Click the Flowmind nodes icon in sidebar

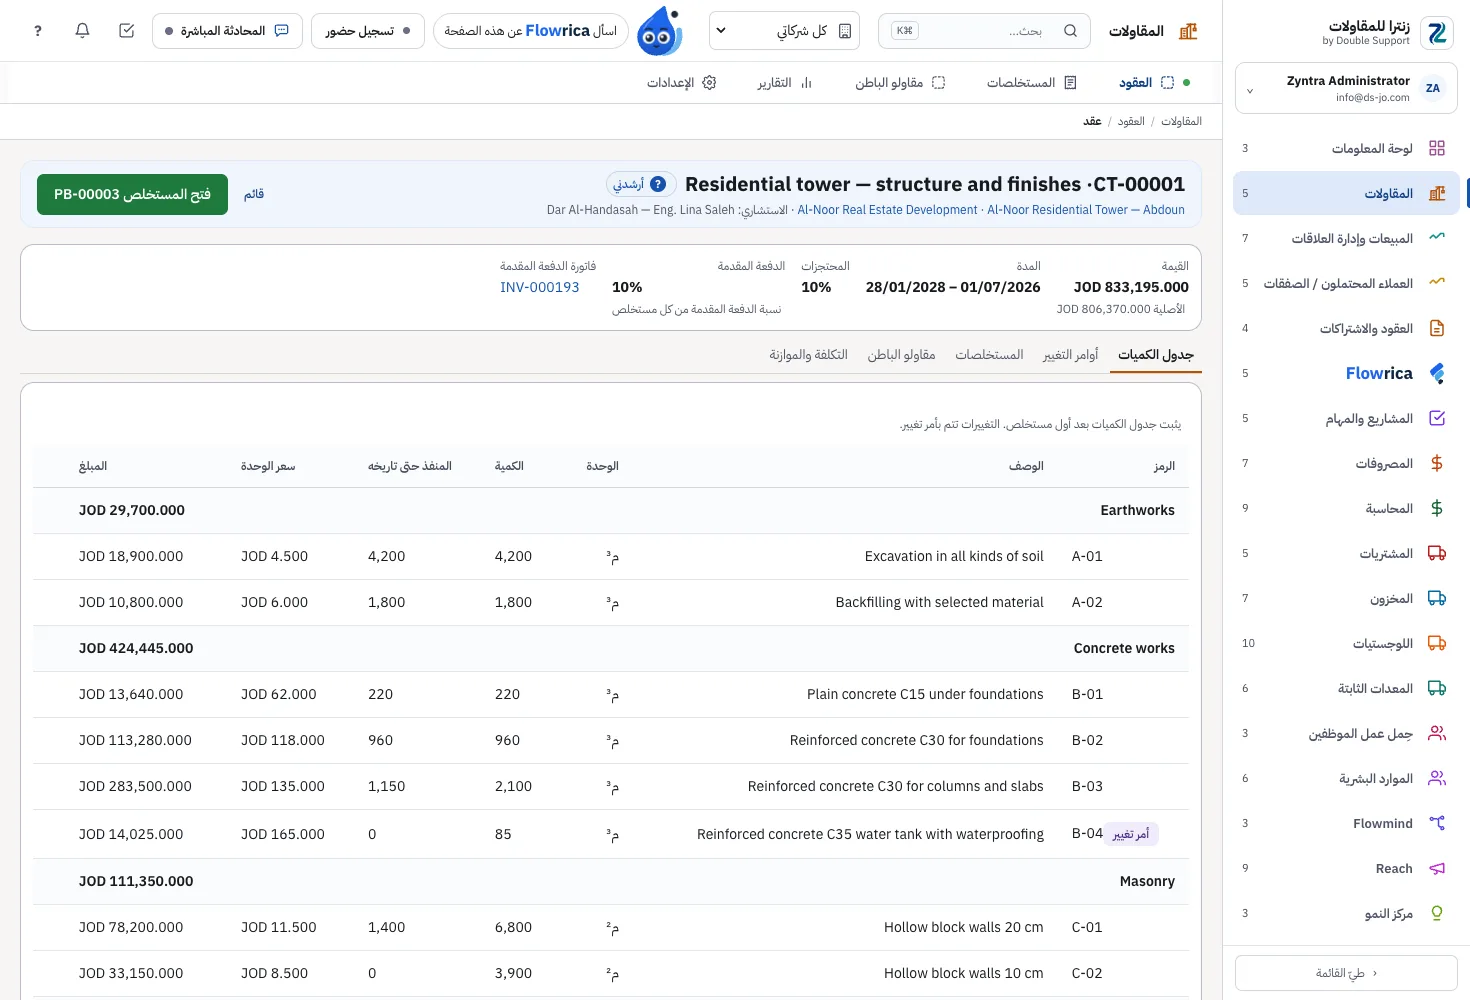pos(1437,823)
